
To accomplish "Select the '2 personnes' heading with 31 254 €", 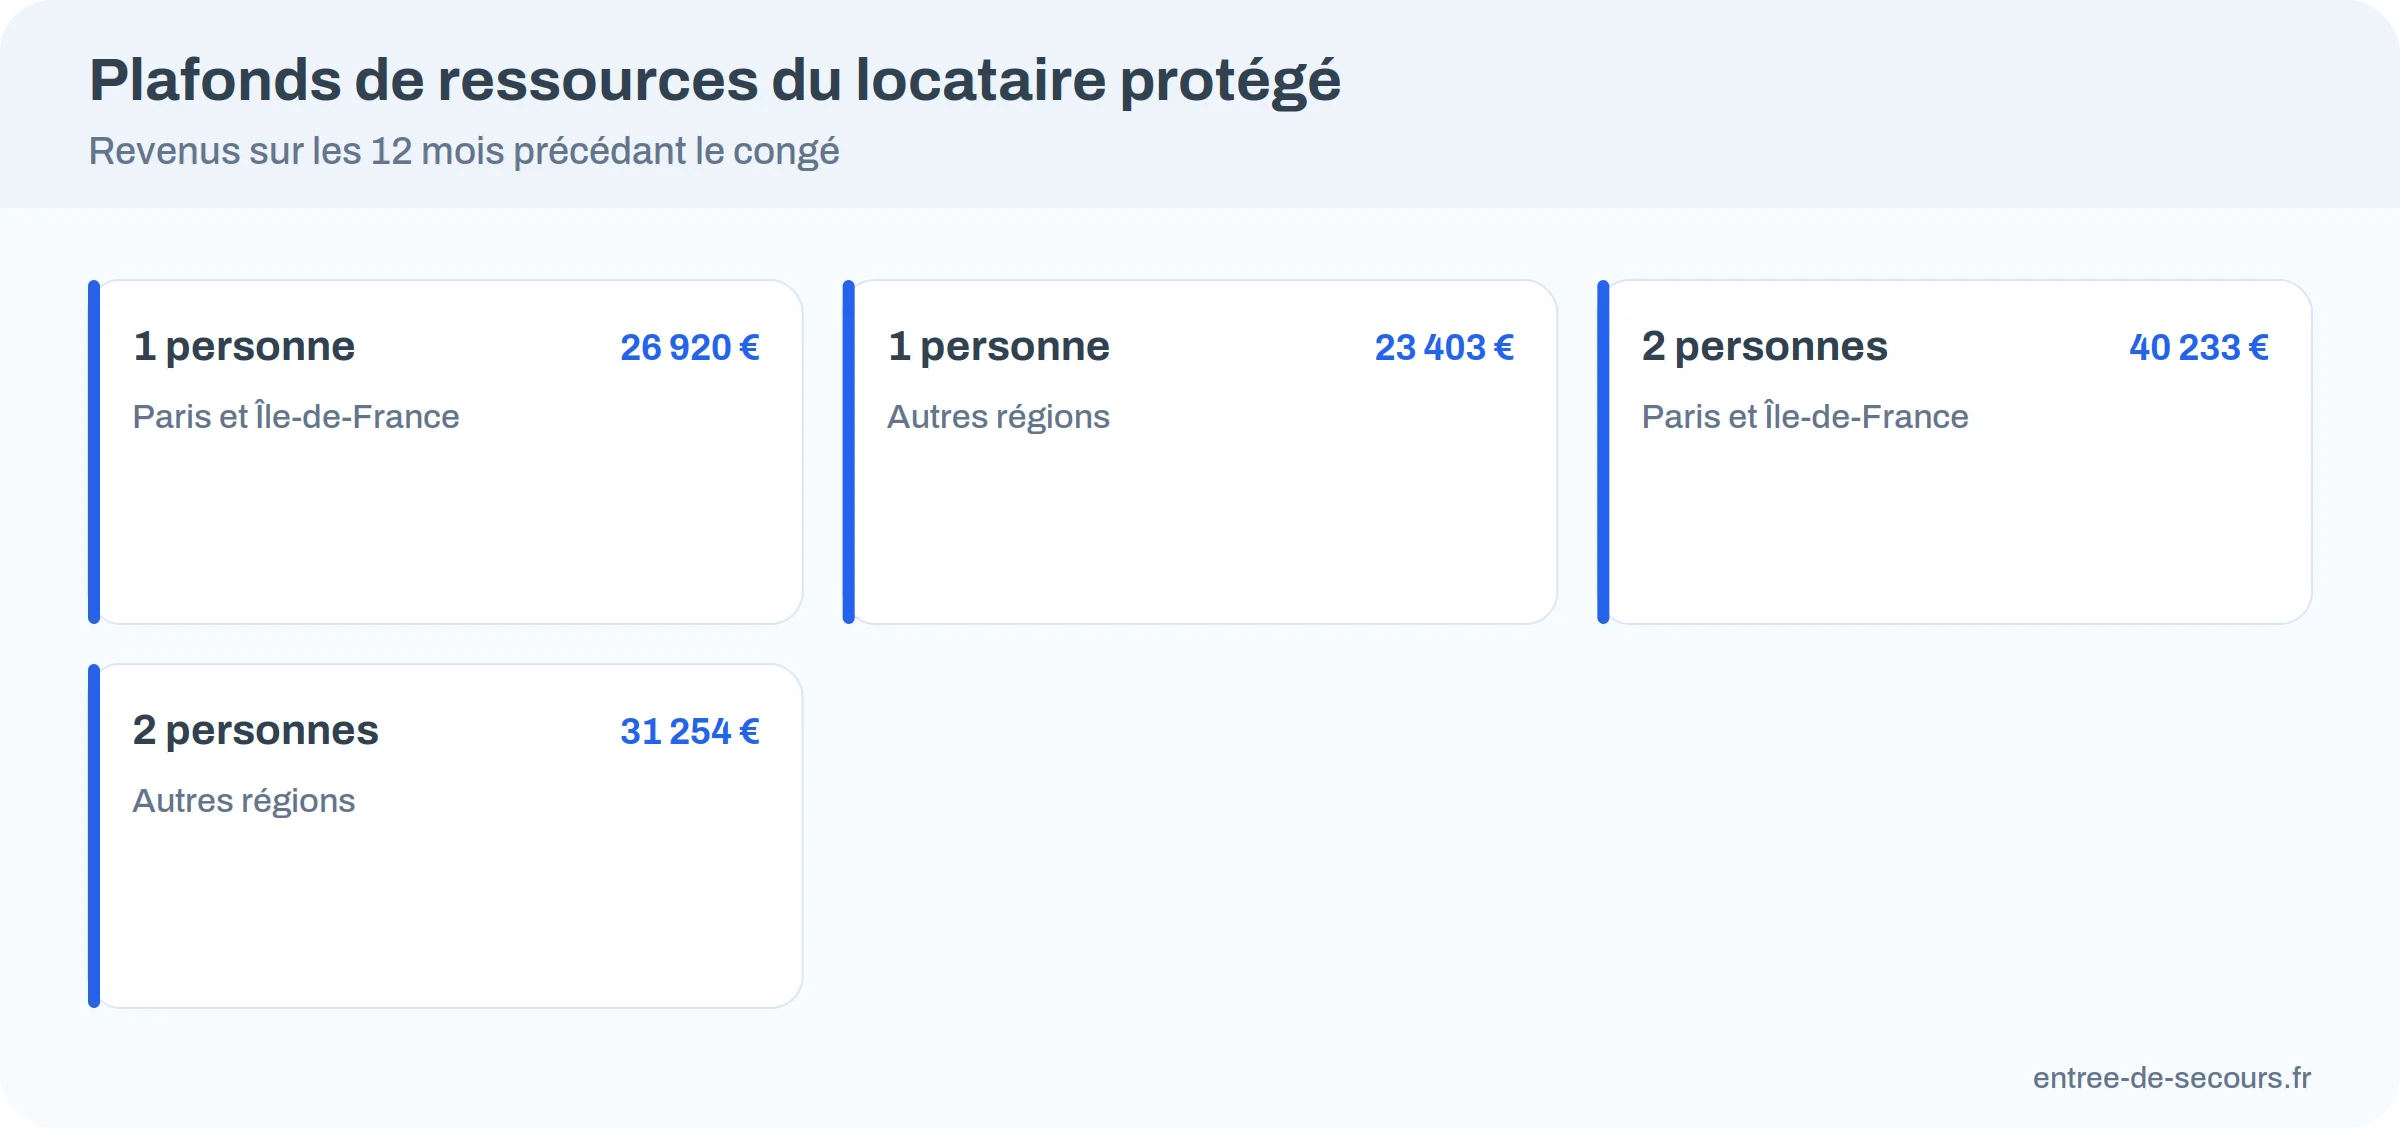I will point(256,731).
